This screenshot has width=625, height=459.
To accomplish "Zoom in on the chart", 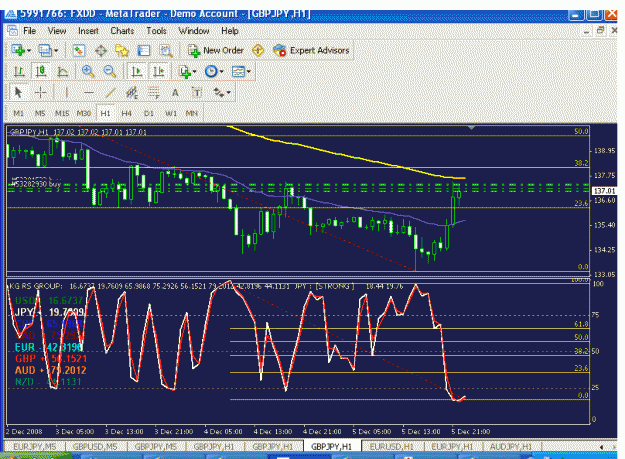I will point(88,72).
